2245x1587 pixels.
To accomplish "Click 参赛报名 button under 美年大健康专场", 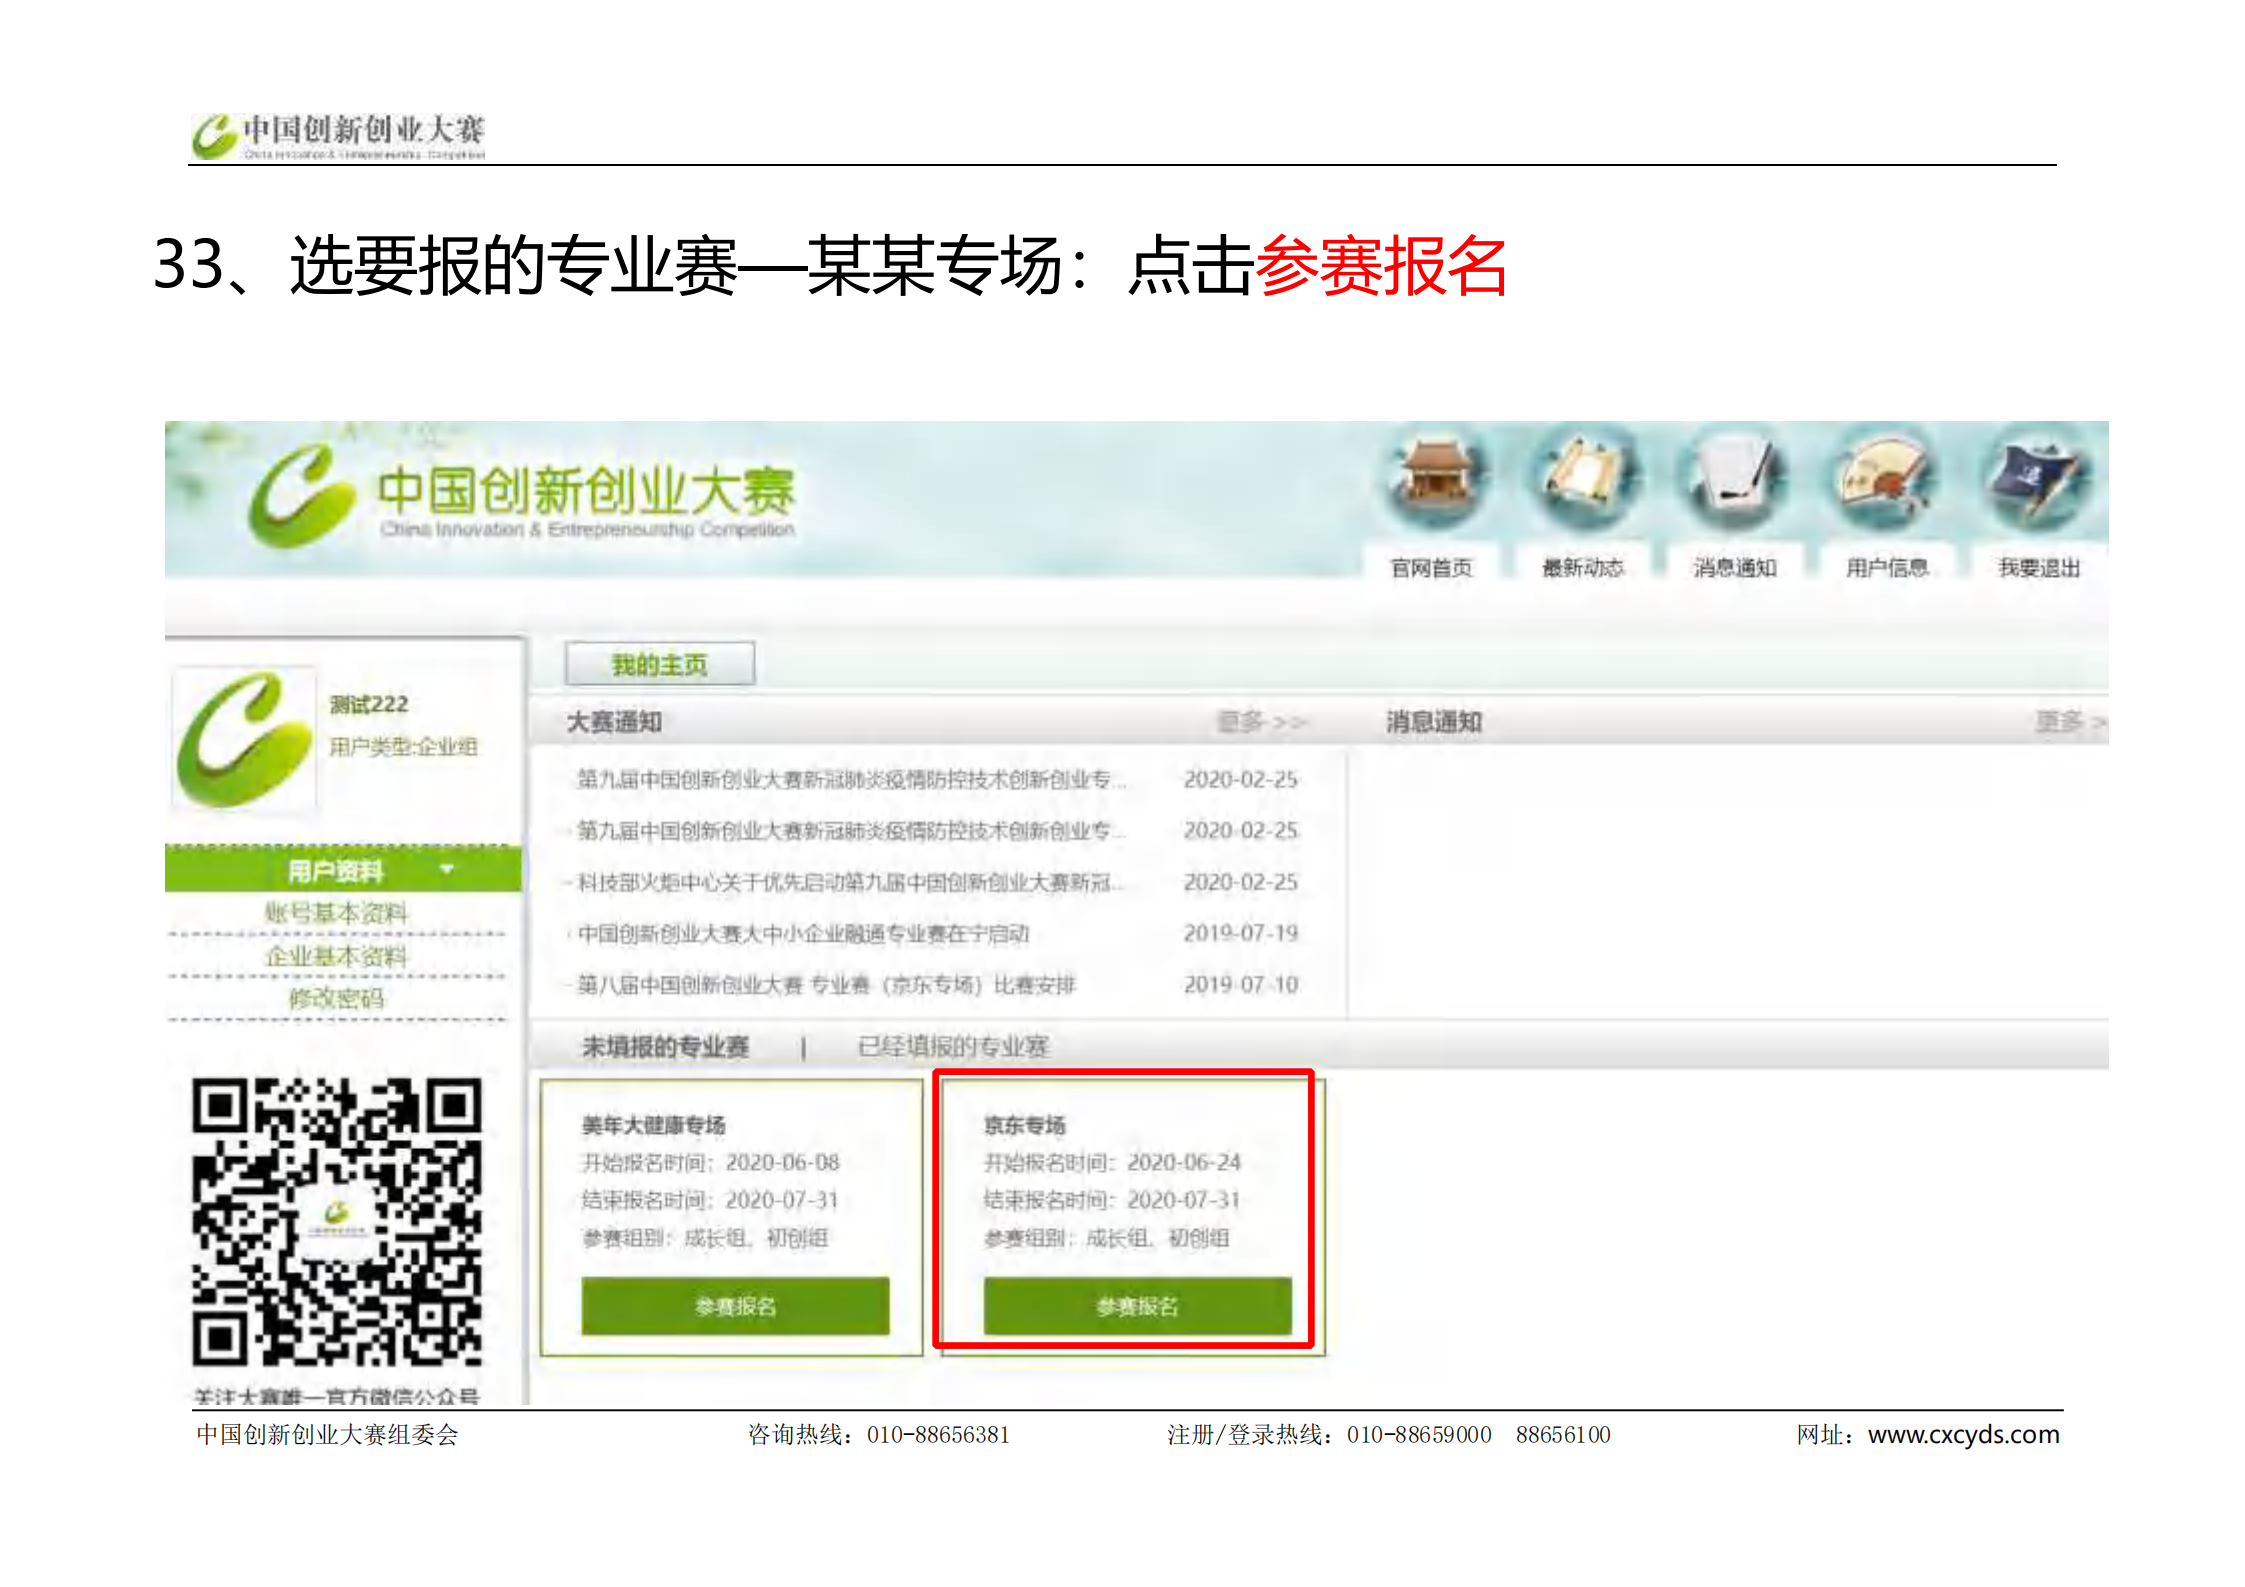I will coord(735,1306).
